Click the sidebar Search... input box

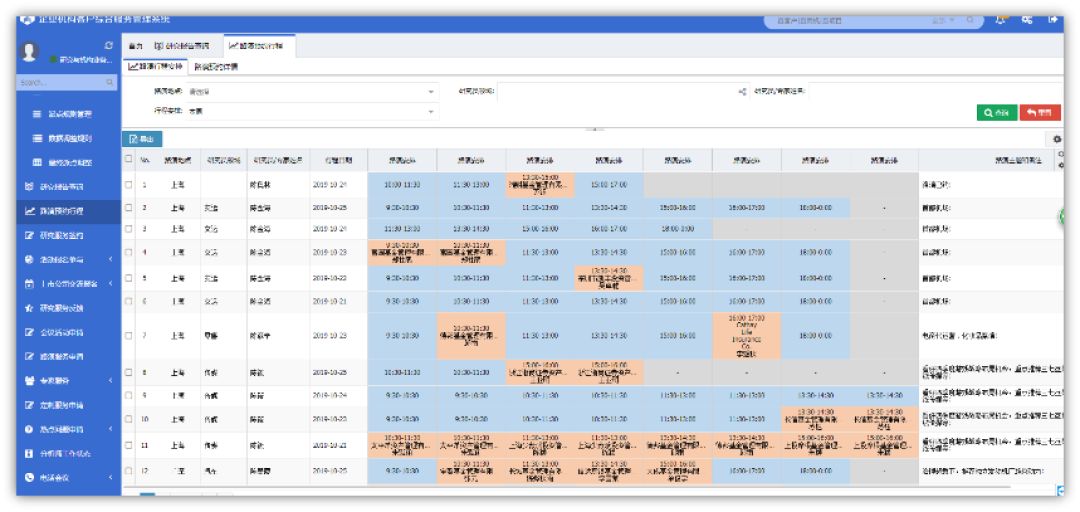(x=67, y=82)
